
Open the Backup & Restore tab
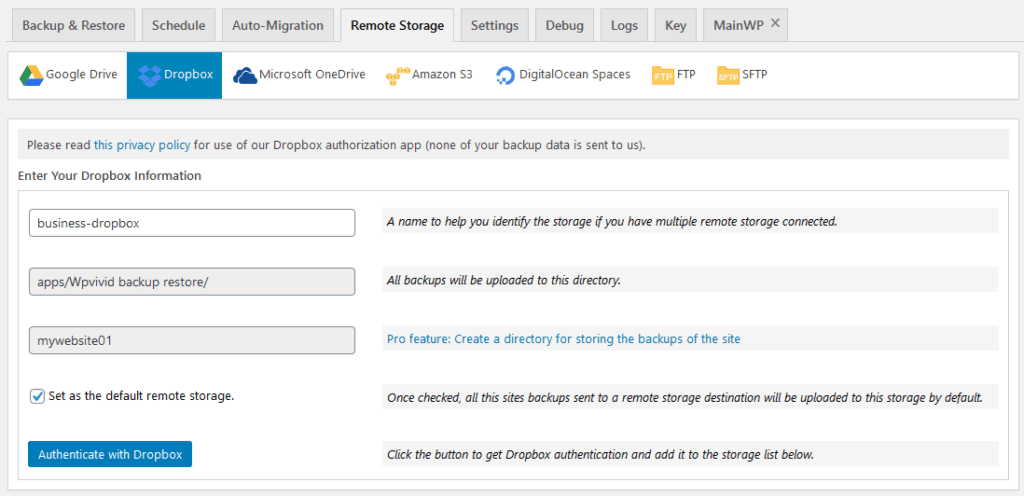73,25
